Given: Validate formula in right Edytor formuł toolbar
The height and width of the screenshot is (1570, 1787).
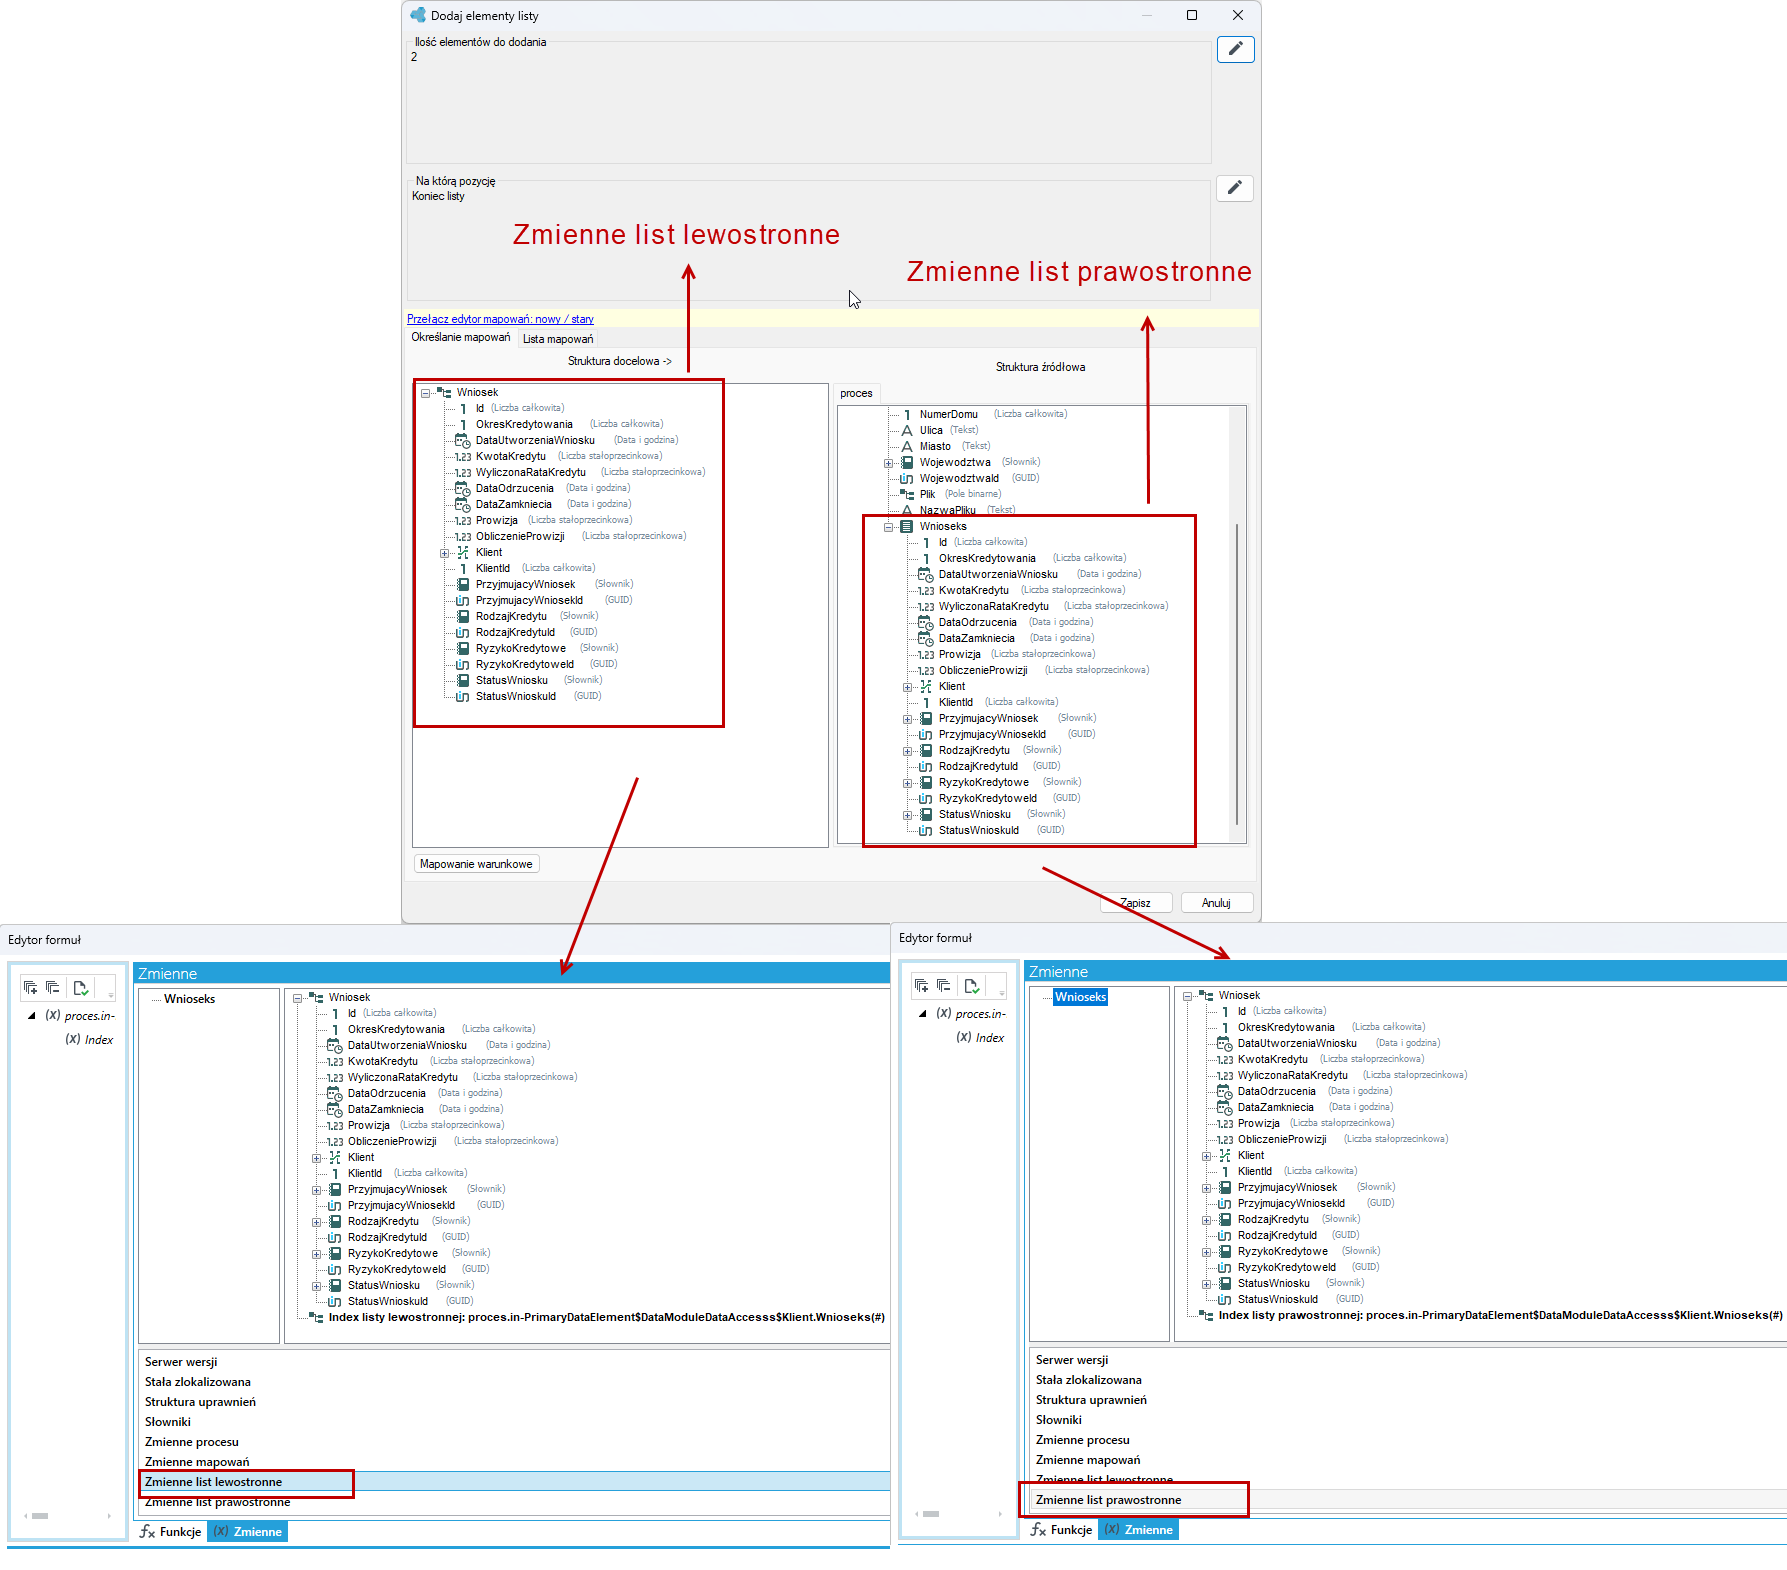Looking at the screenshot, I should [x=972, y=986].
